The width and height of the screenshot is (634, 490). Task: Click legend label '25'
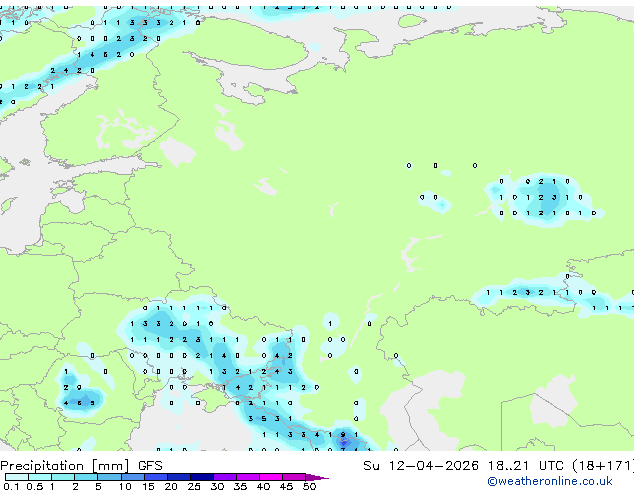point(194,486)
